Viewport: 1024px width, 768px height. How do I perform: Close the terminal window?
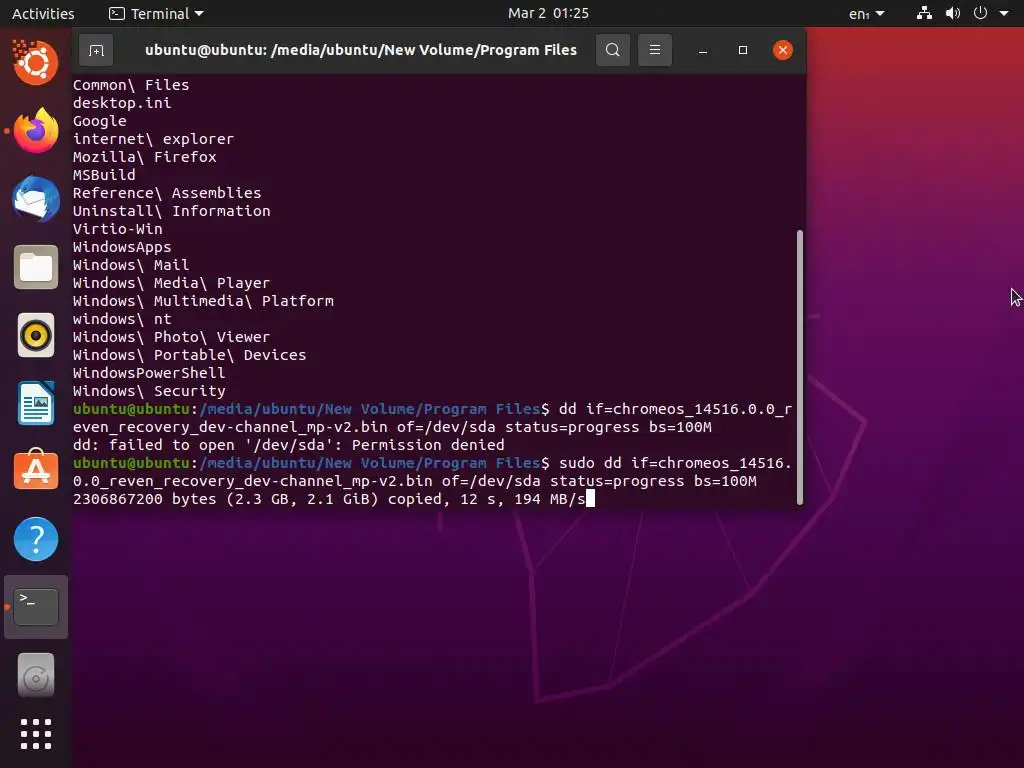[x=782, y=50]
